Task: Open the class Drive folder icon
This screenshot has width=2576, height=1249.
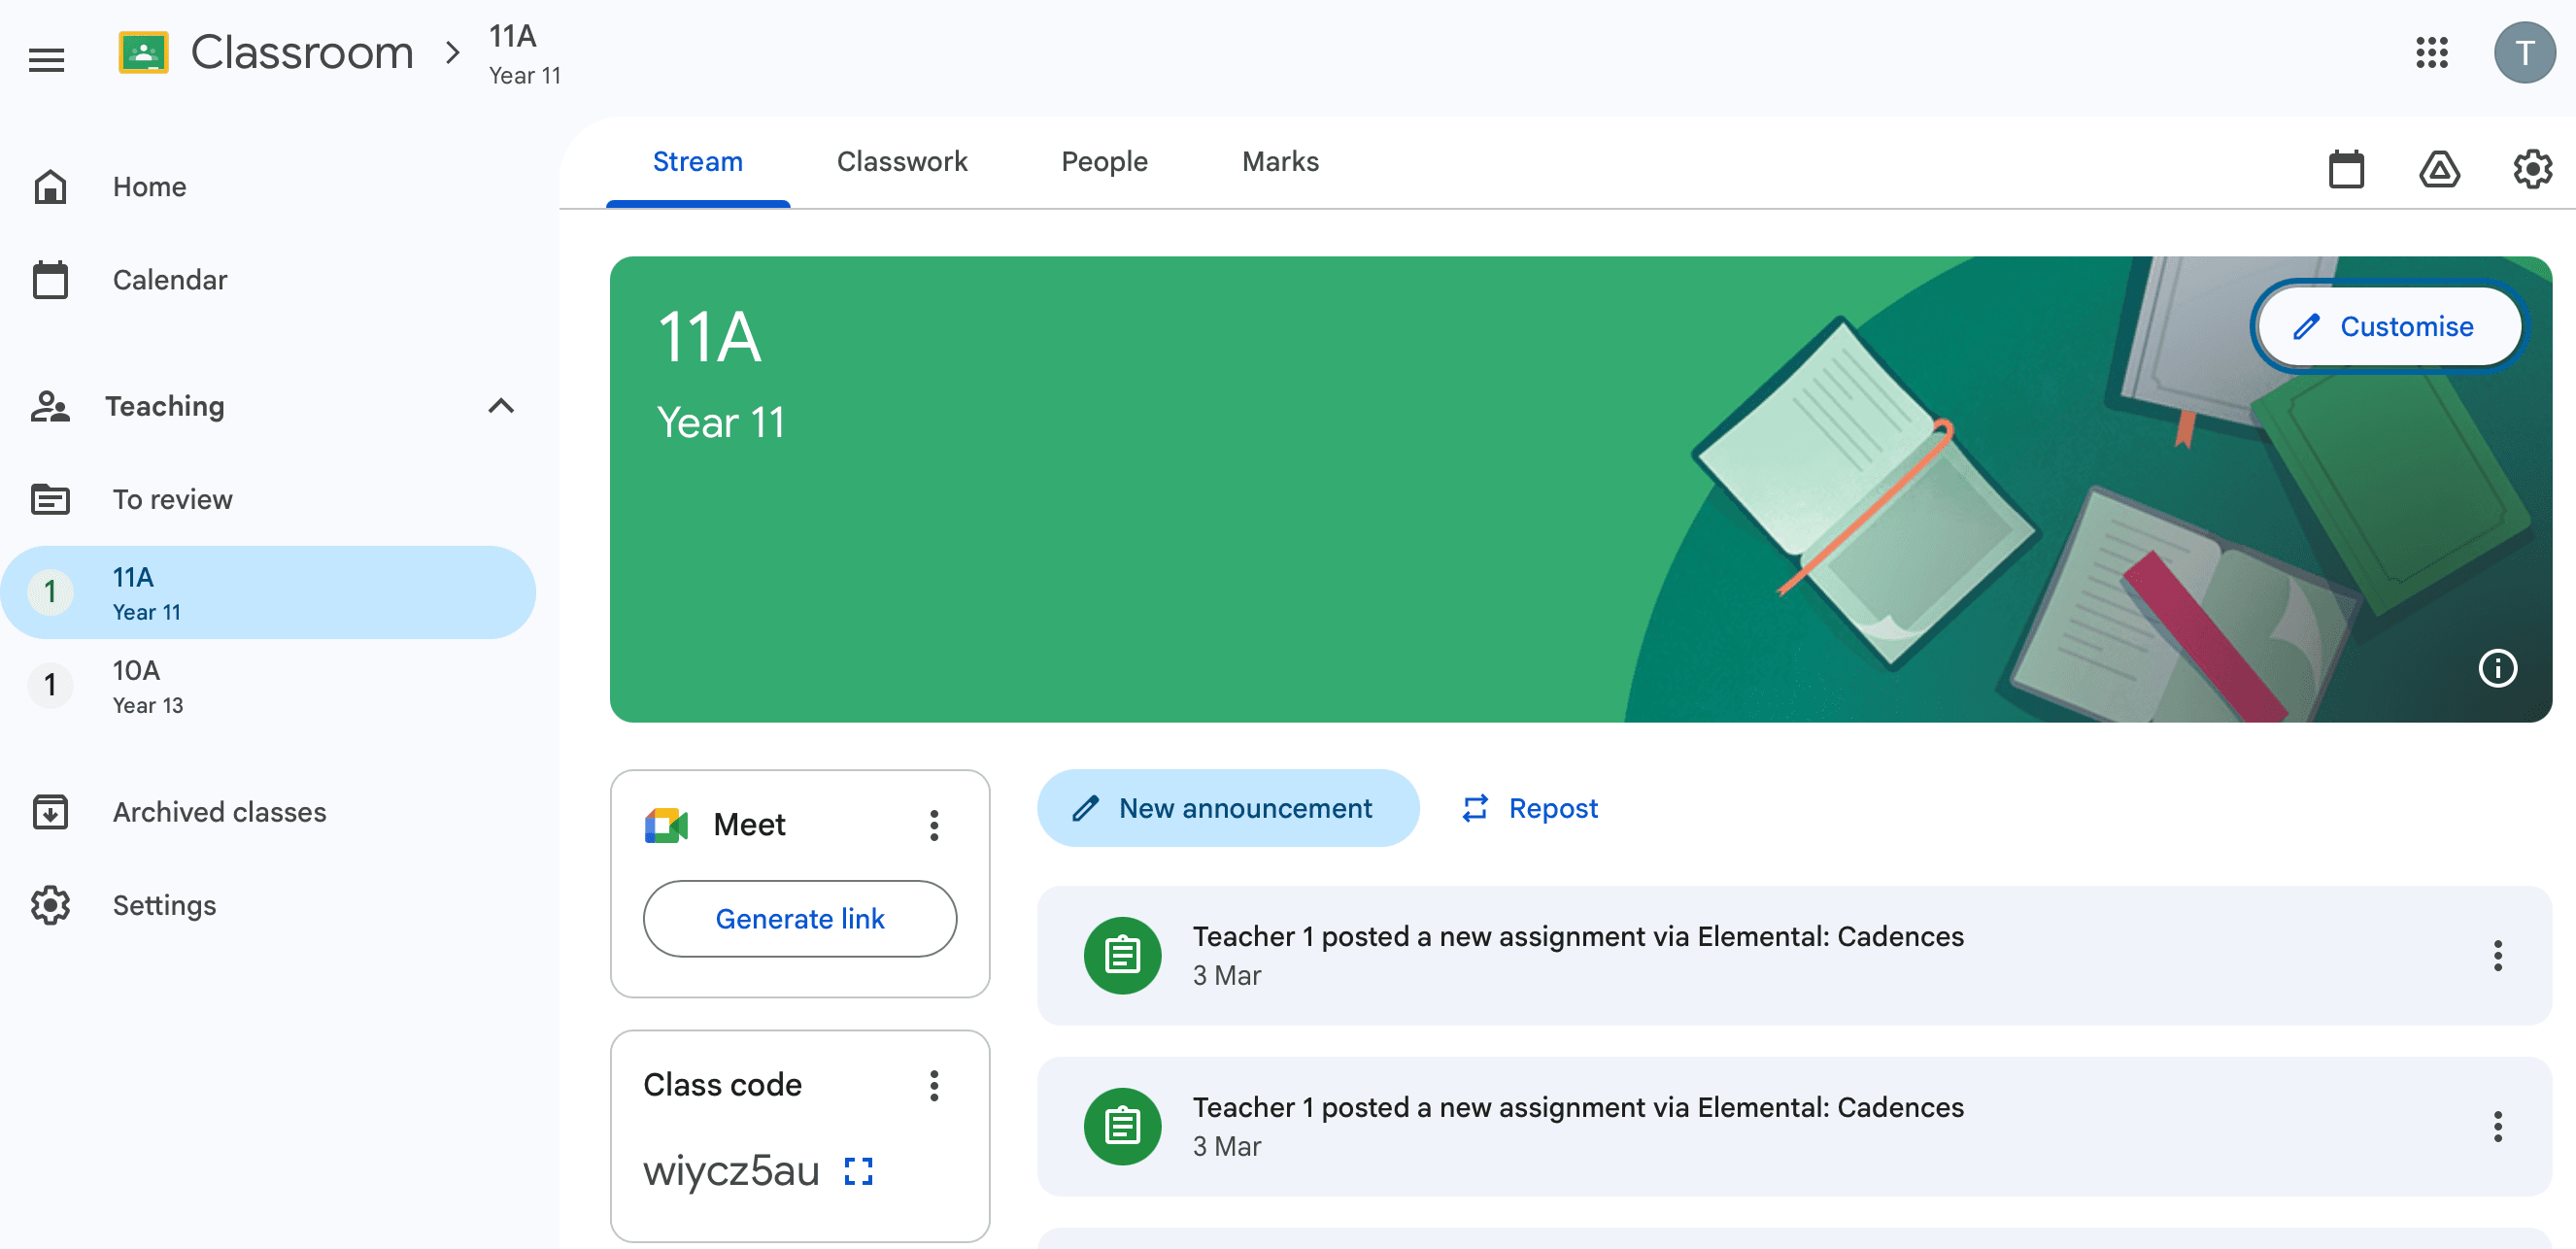Action: tap(2439, 169)
